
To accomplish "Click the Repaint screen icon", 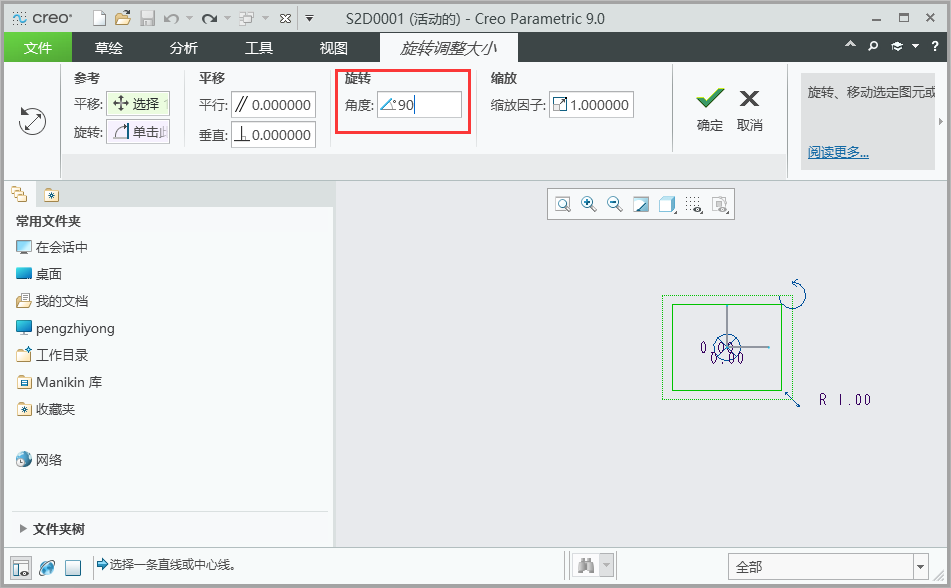I will pos(640,204).
